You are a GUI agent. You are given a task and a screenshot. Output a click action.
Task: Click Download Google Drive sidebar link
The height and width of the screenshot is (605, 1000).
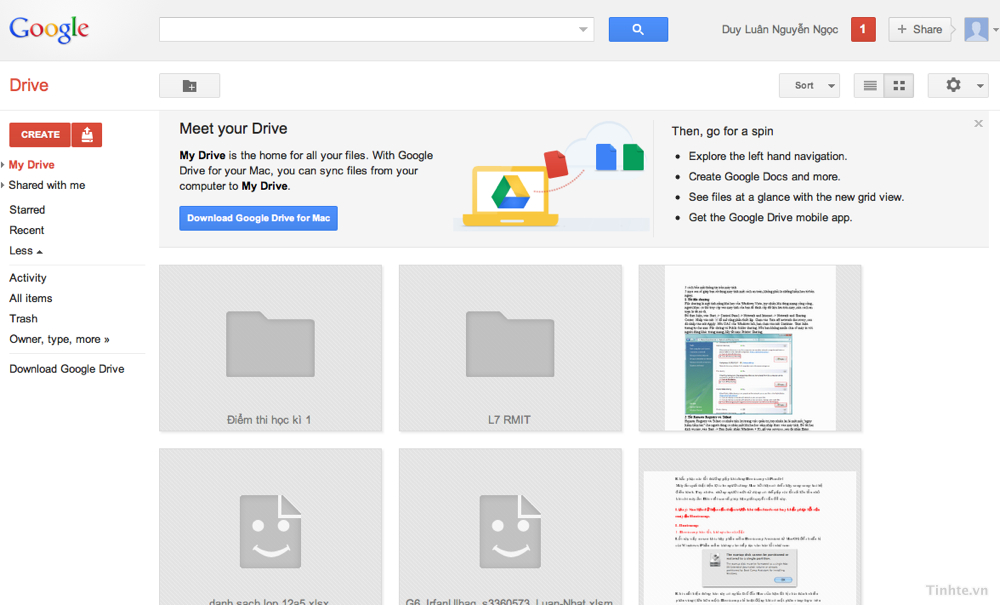click(x=66, y=369)
